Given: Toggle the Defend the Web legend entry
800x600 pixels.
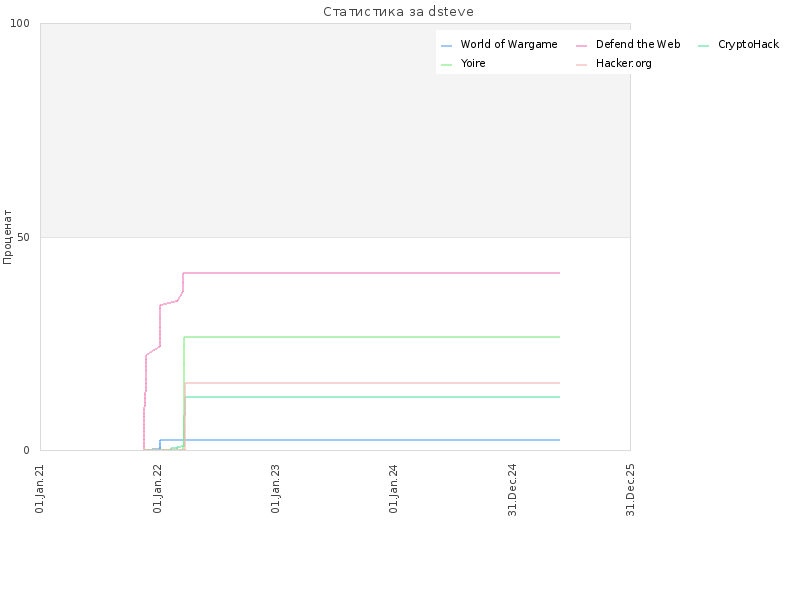Looking at the screenshot, I should (628, 44).
